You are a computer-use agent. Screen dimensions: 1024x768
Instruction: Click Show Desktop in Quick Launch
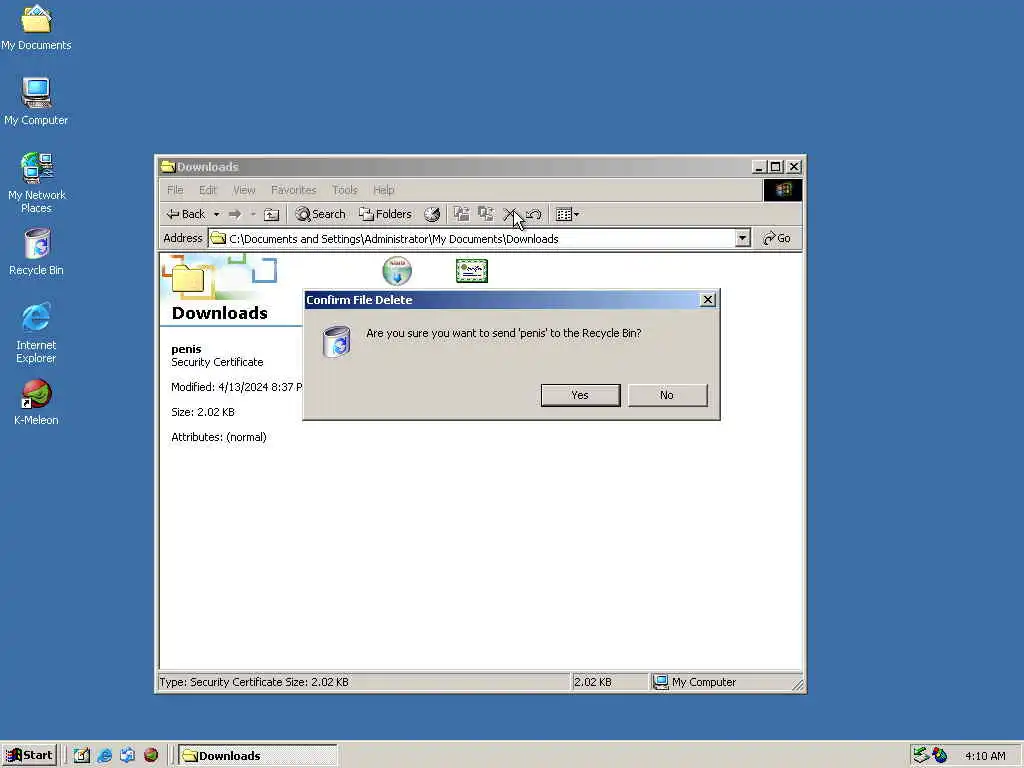coord(82,756)
